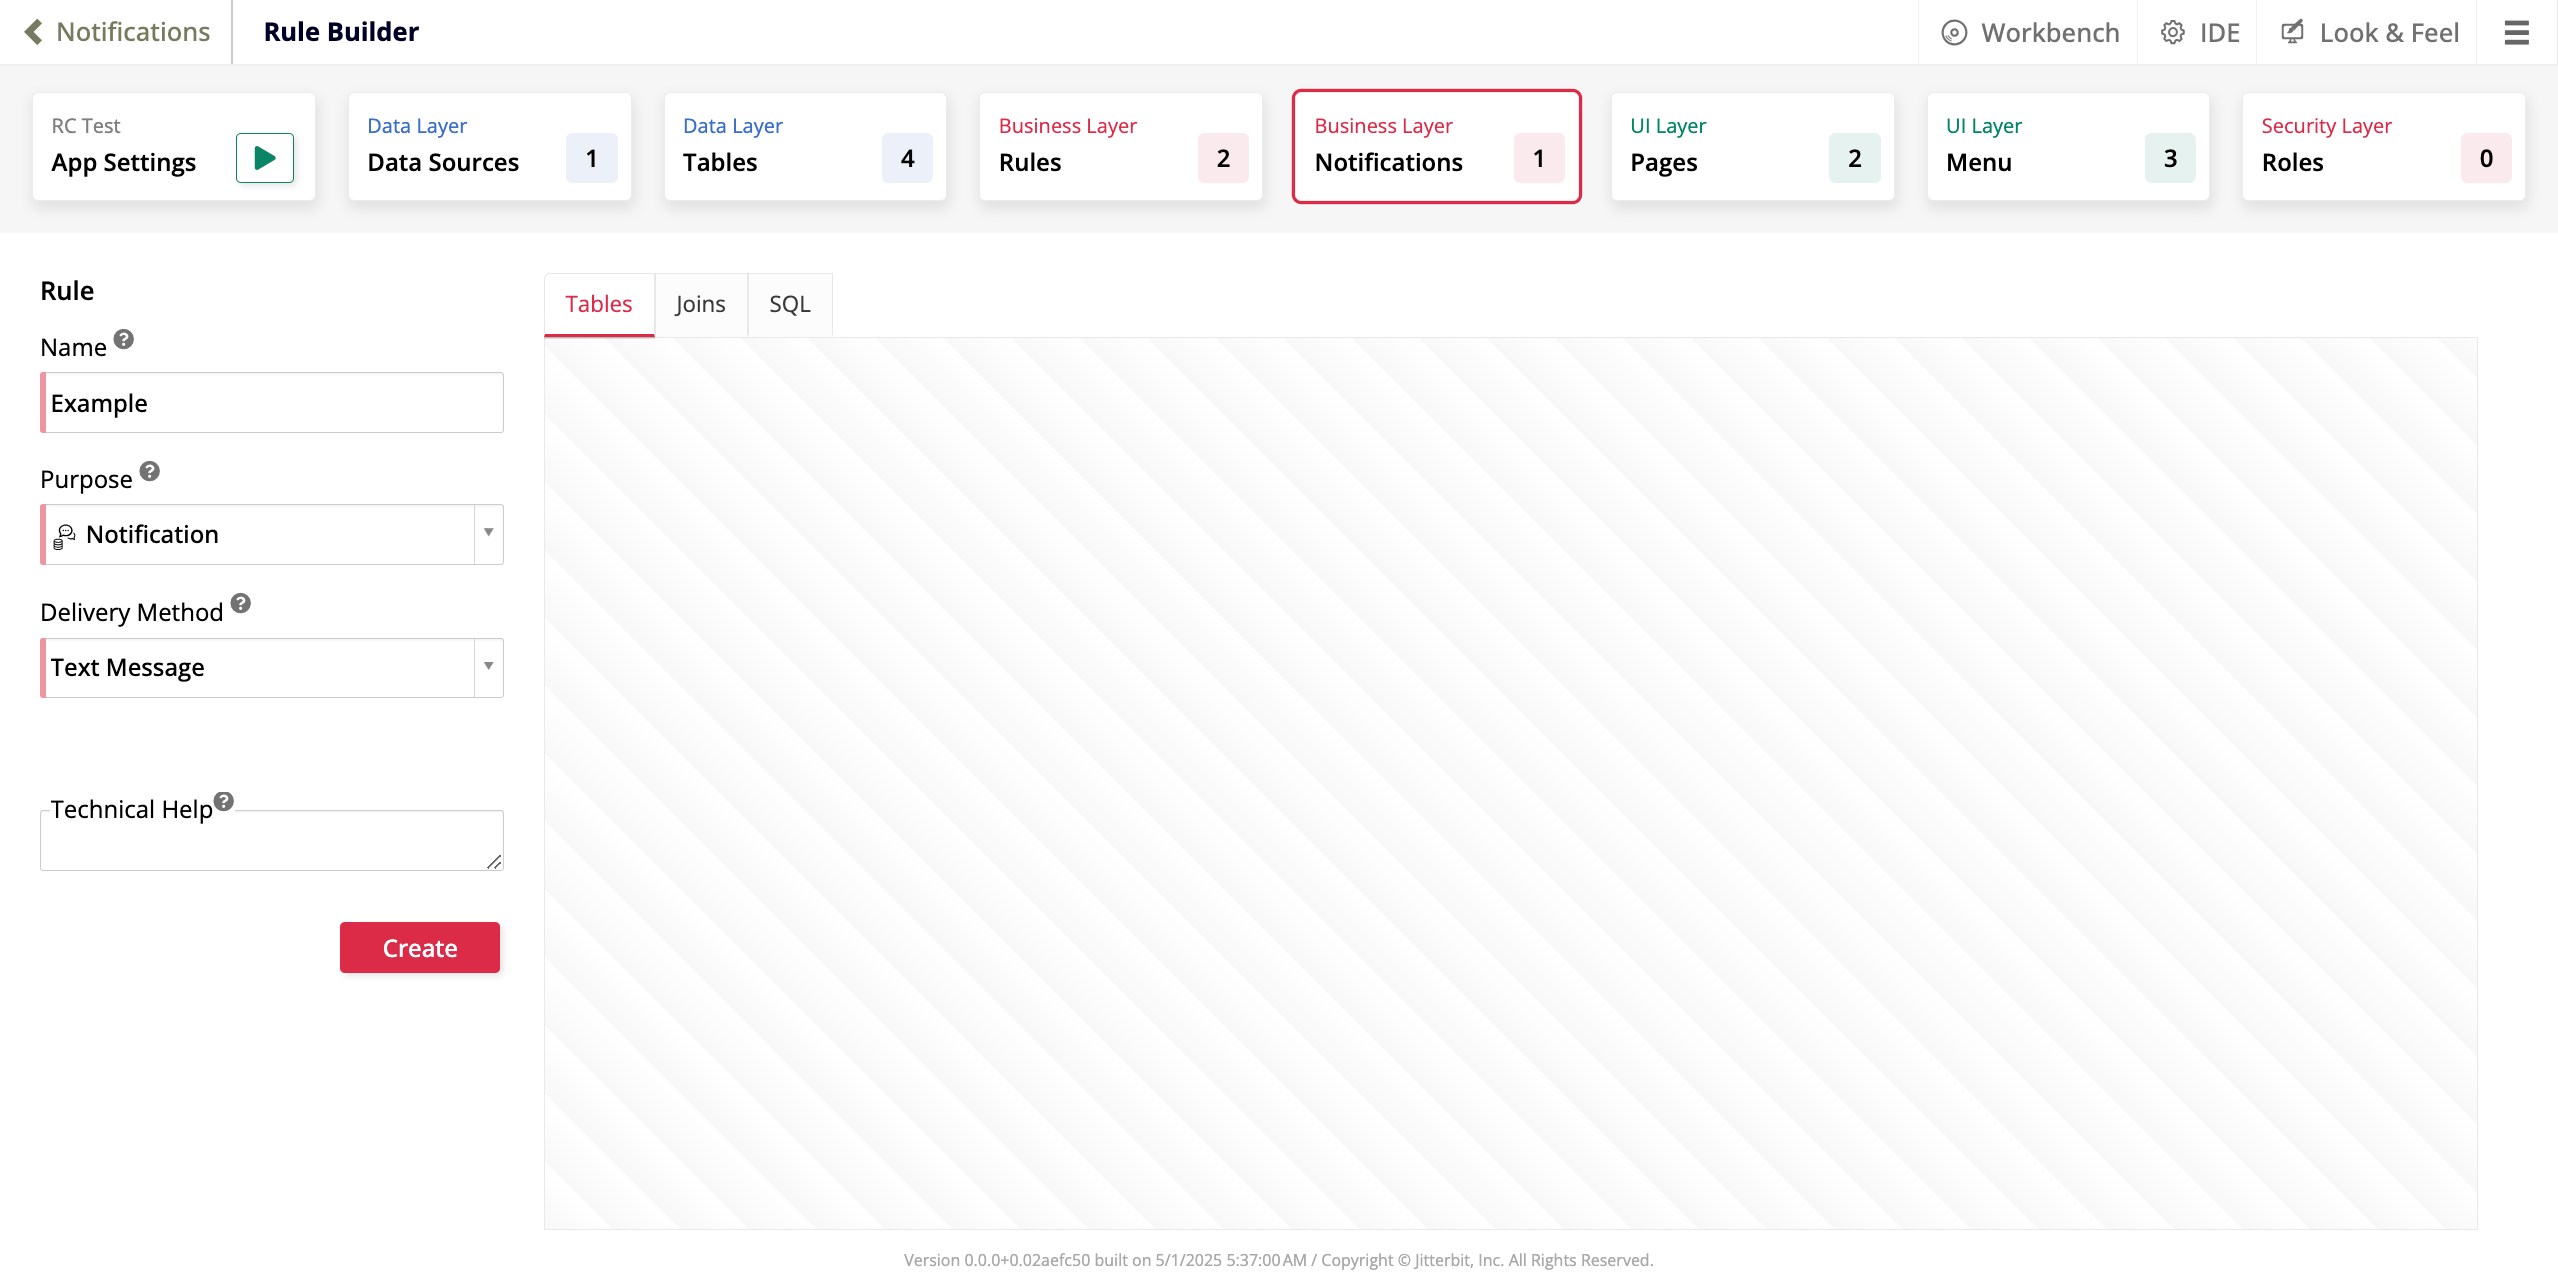Open Look & Feel settings

coord(2368,31)
